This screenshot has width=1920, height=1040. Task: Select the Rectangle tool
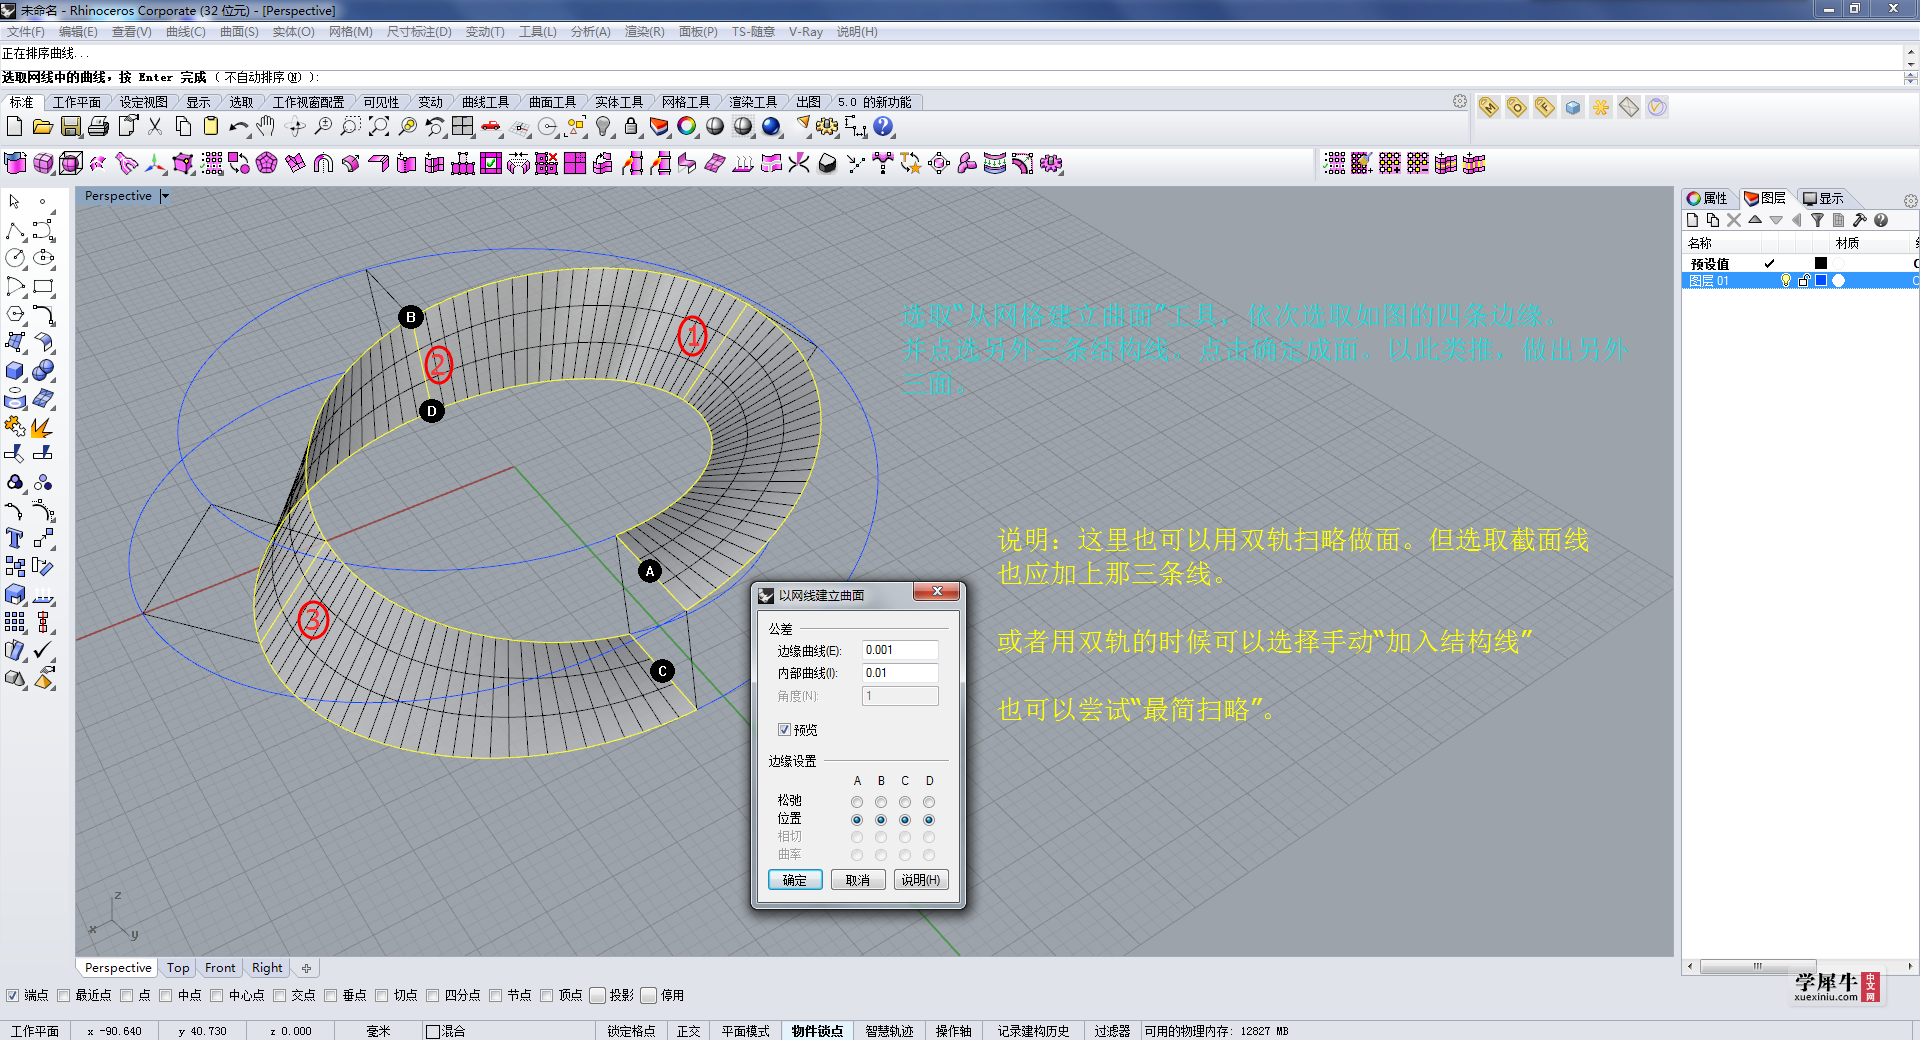coord(43,287)
